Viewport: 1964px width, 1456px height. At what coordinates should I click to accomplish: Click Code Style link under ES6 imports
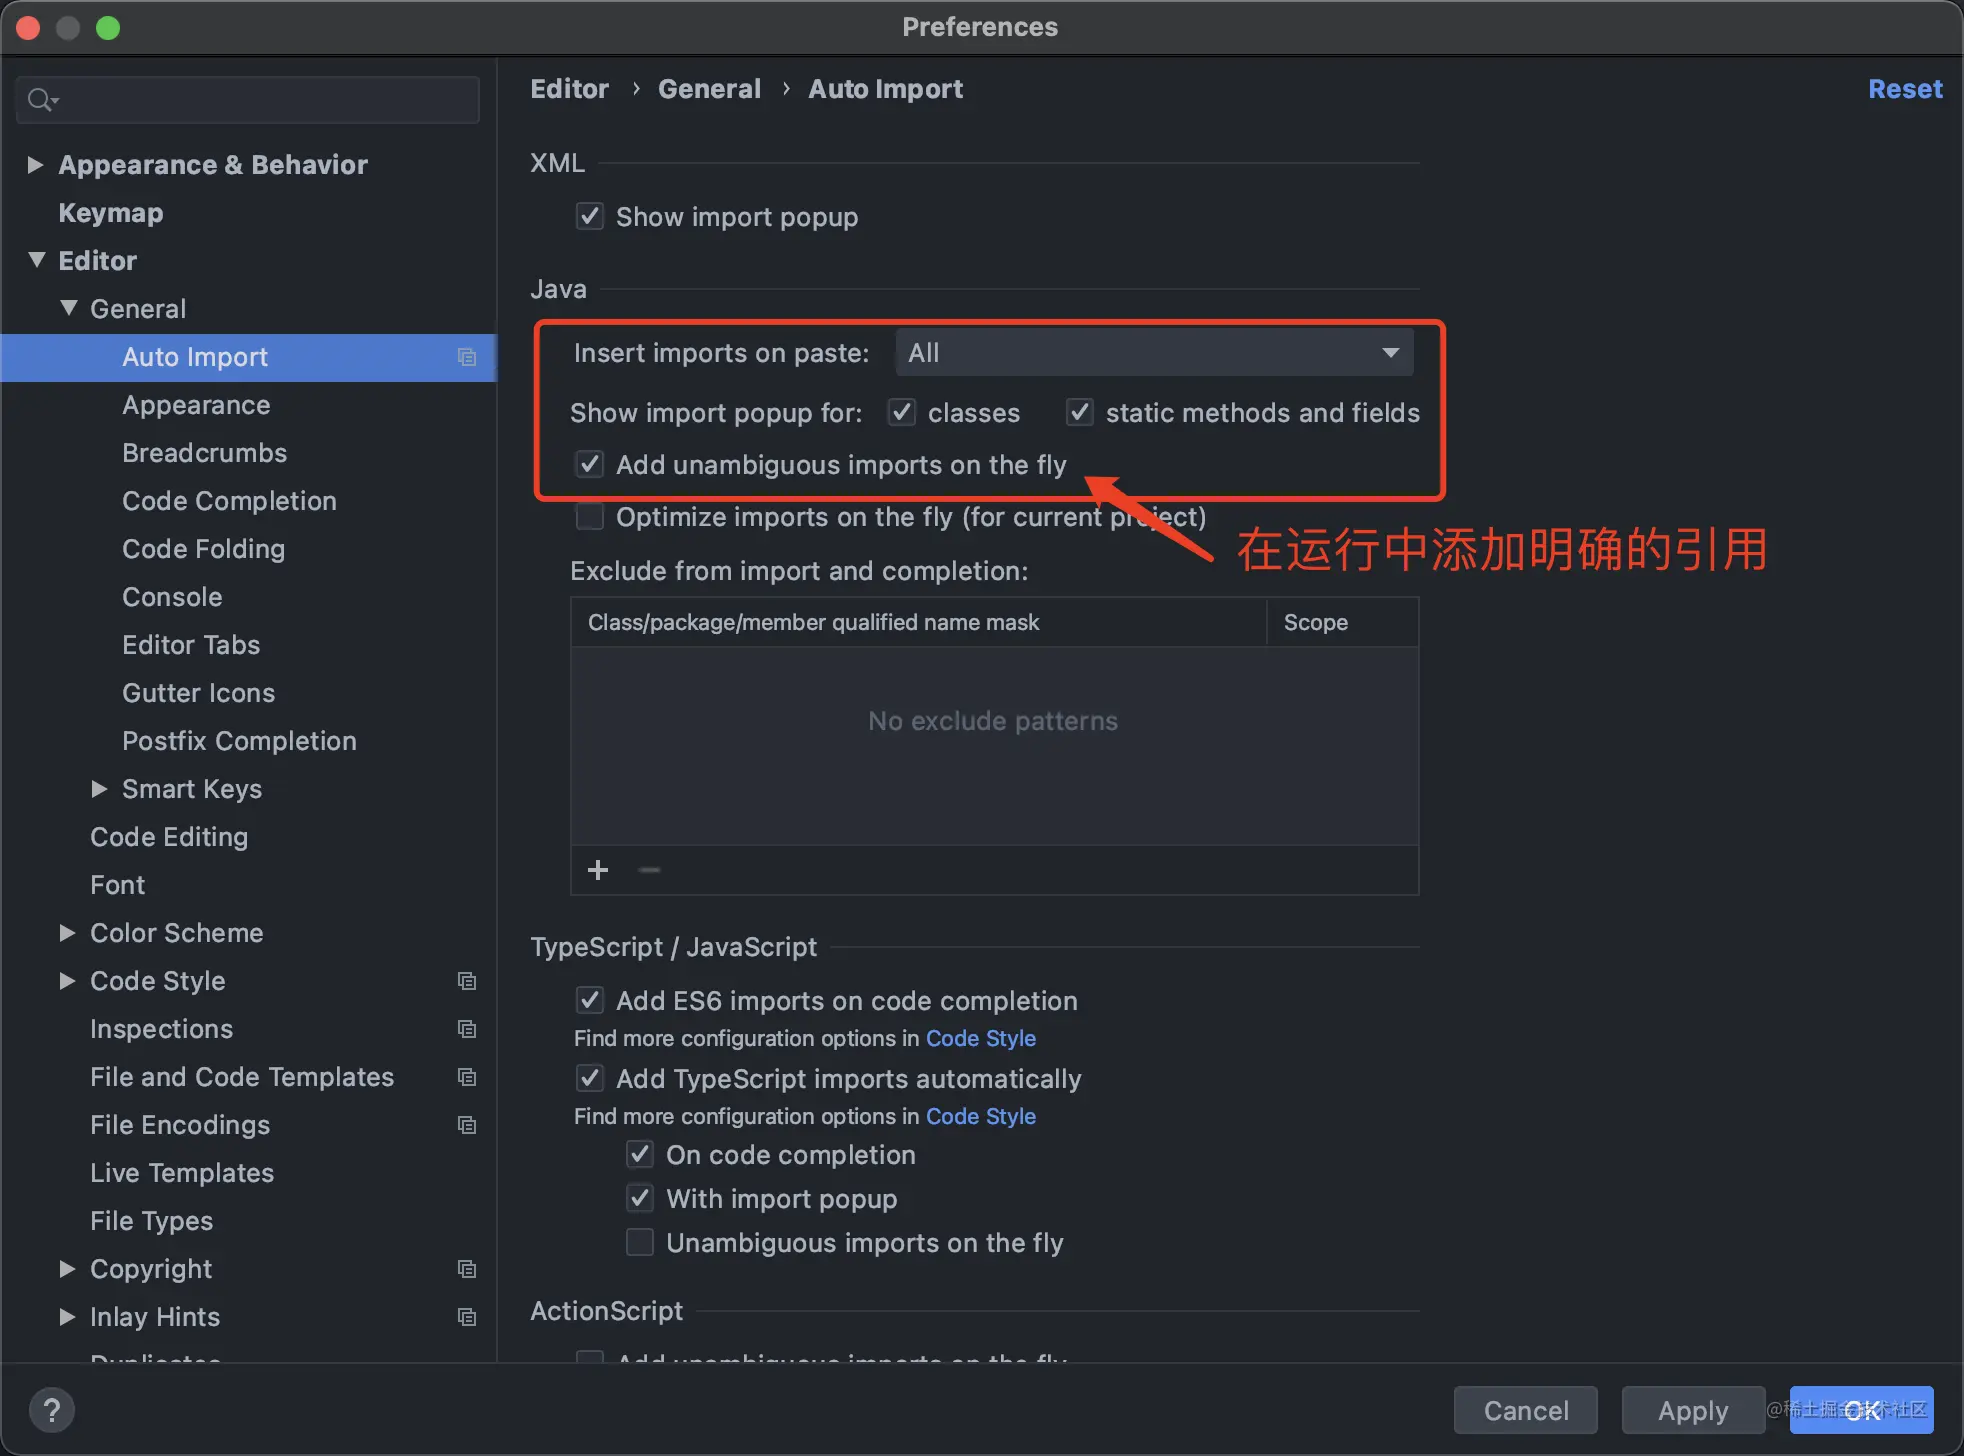click(980, 1038)
